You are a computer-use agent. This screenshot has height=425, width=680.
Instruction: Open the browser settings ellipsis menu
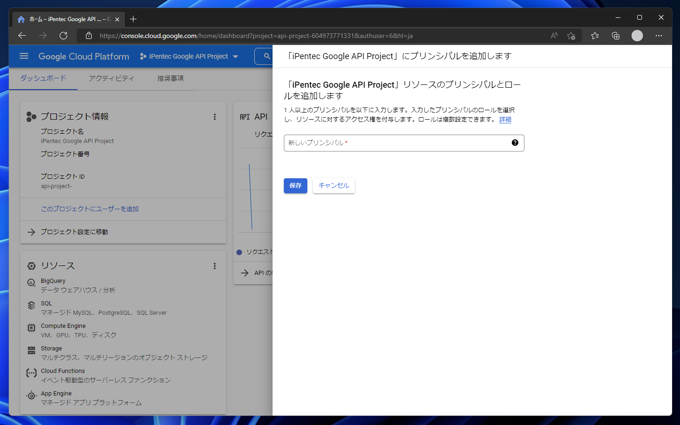(x=659, y=36)
